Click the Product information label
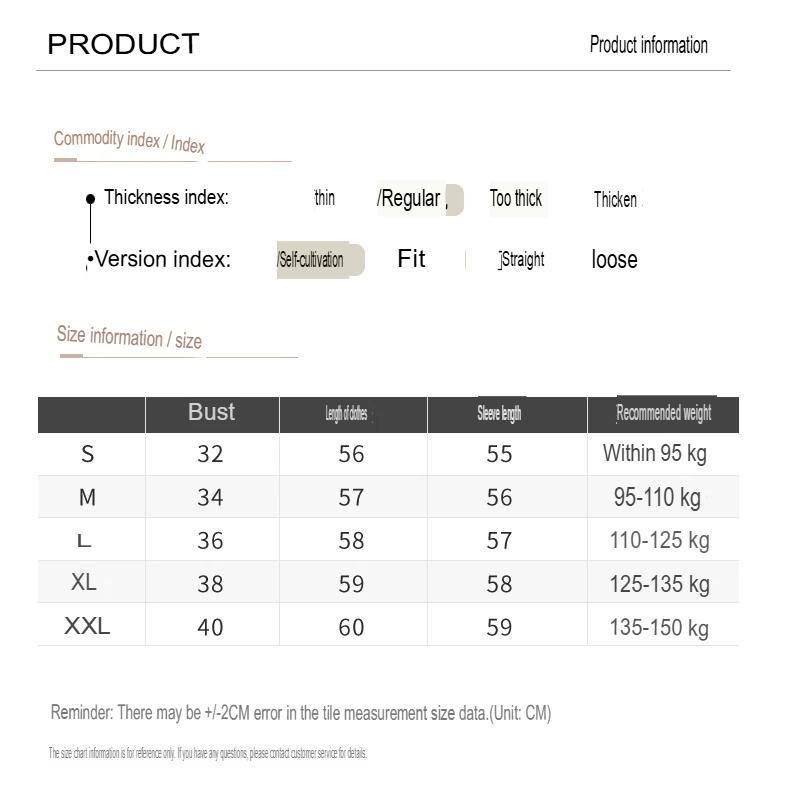This screenshot has width=790, height=798. tap(648, 45)
